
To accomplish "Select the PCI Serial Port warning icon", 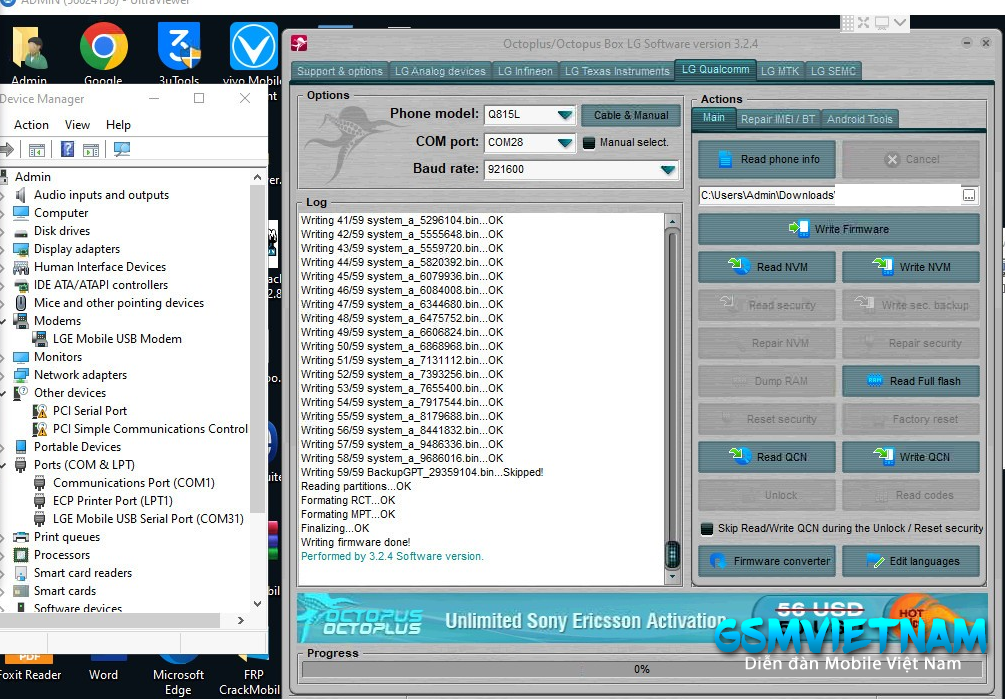I will 40,411.
